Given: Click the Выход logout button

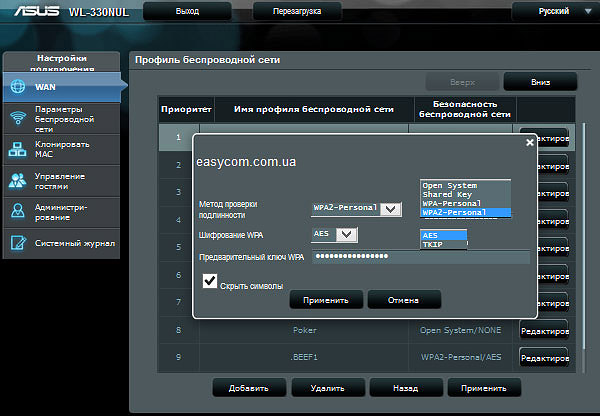Looking at the screenshot, I should pos(187,11).
